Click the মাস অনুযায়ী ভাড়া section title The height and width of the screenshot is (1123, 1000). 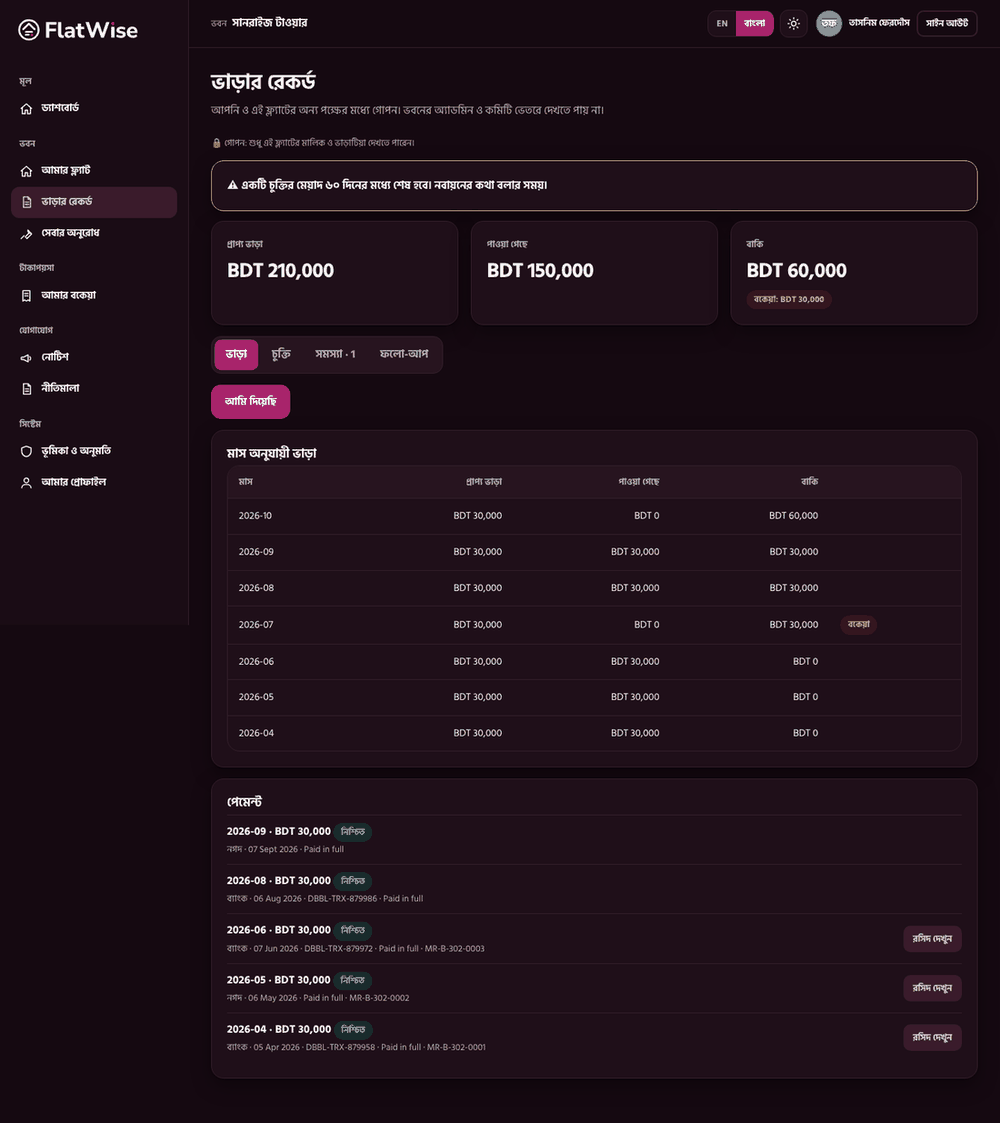pos(271,453)
